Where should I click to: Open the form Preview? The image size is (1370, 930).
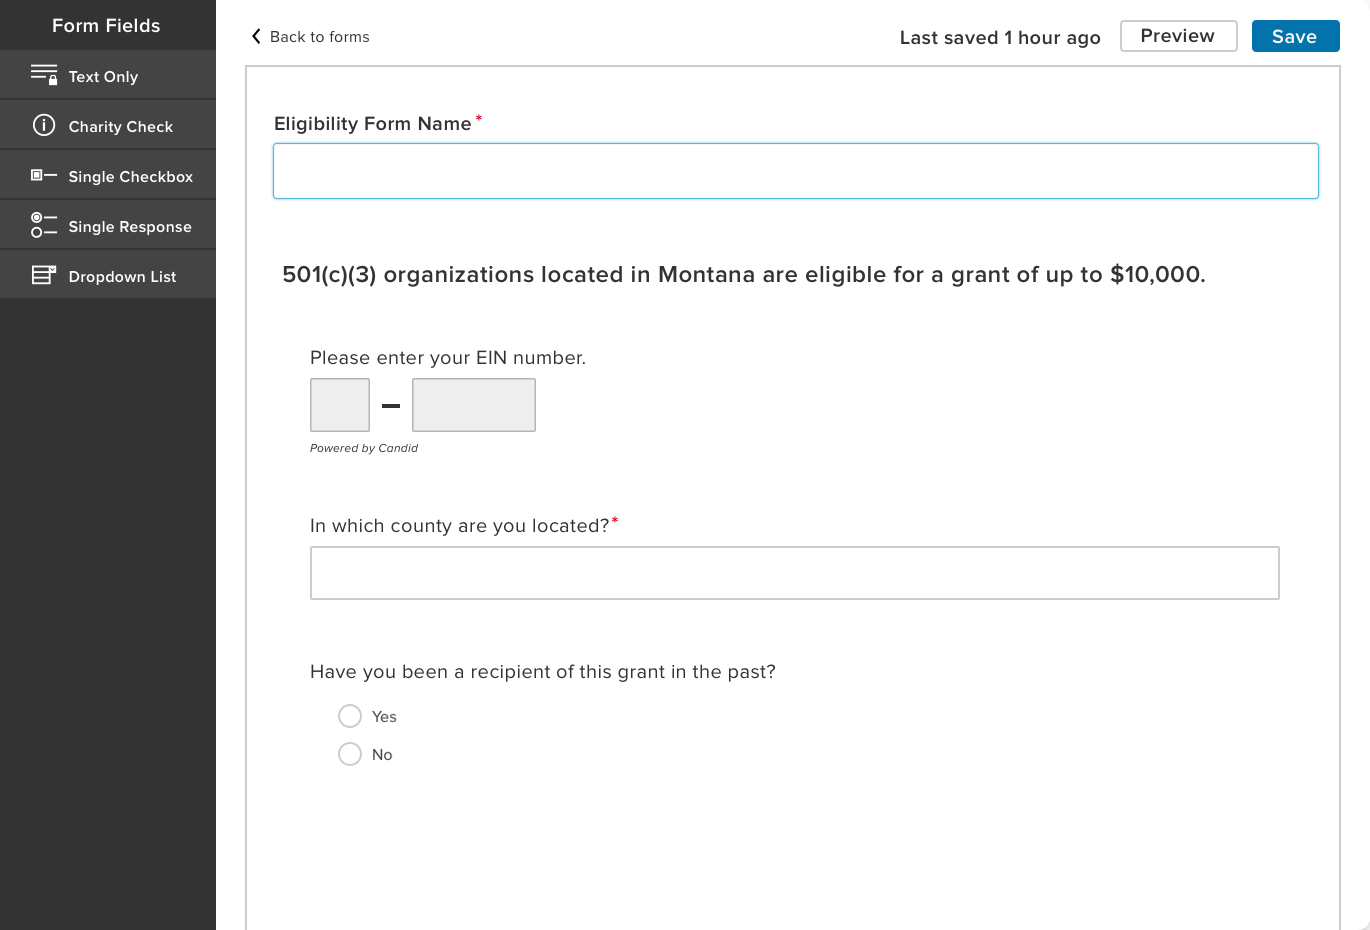(x=1178, y=35)
